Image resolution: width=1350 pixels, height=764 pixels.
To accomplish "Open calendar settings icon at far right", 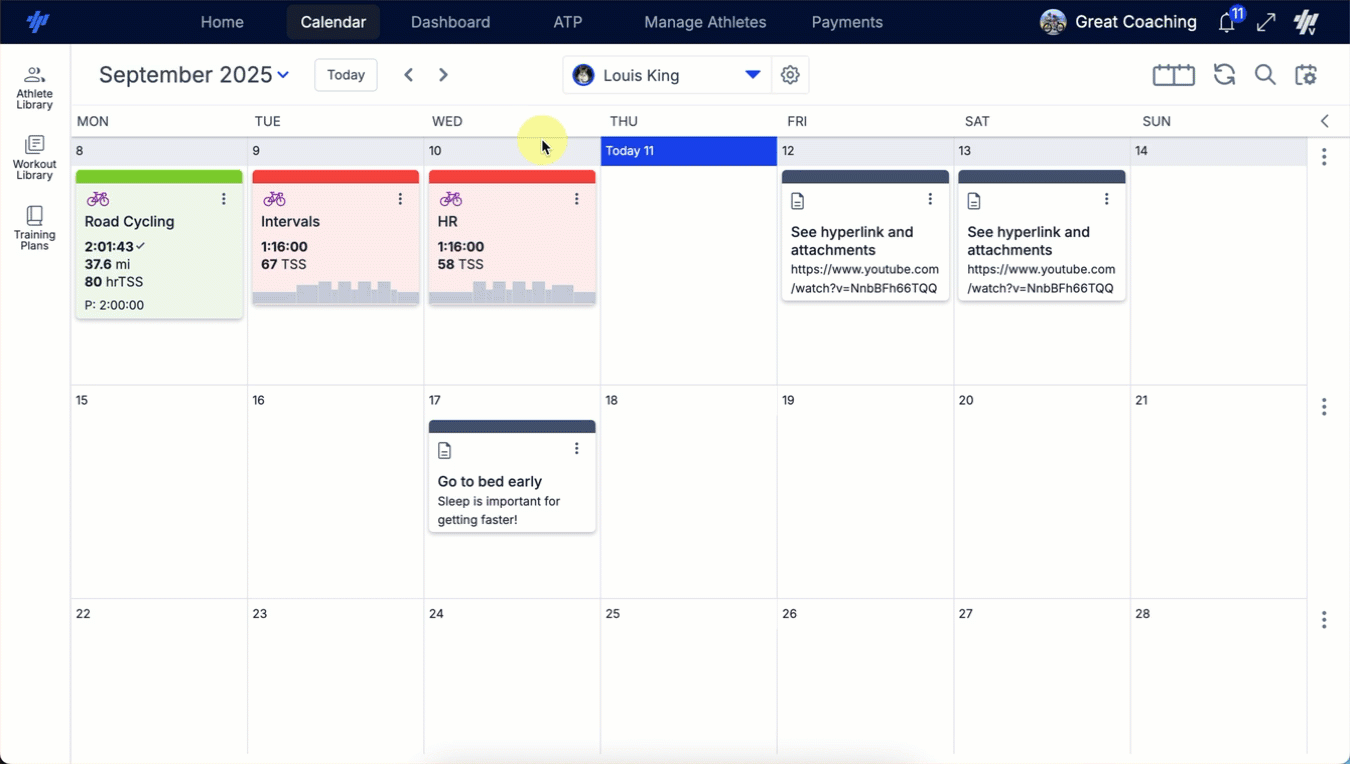I will tap(1306, 75).
